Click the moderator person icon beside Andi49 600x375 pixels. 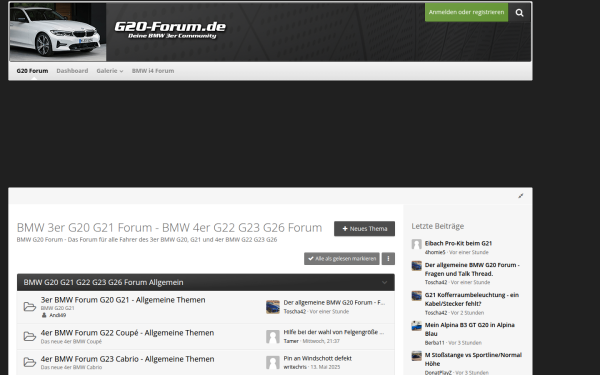[44, 315]
